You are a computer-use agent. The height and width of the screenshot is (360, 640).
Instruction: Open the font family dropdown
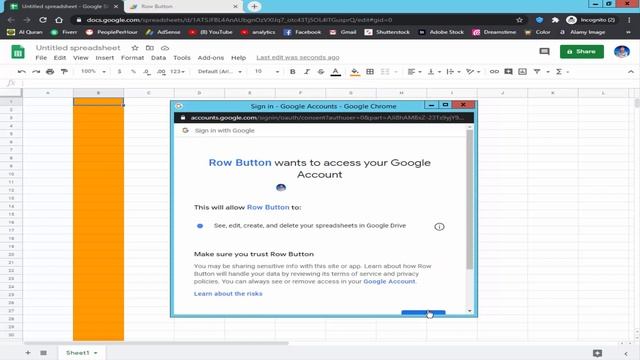point(220,71)
